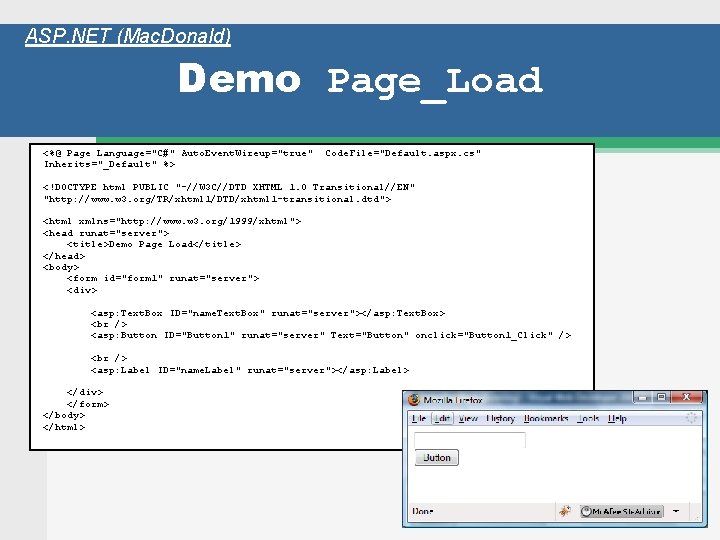Click the bug icon in Firefox status bar
The width and height of the screenshot is (720, 540).
point(565,511)
